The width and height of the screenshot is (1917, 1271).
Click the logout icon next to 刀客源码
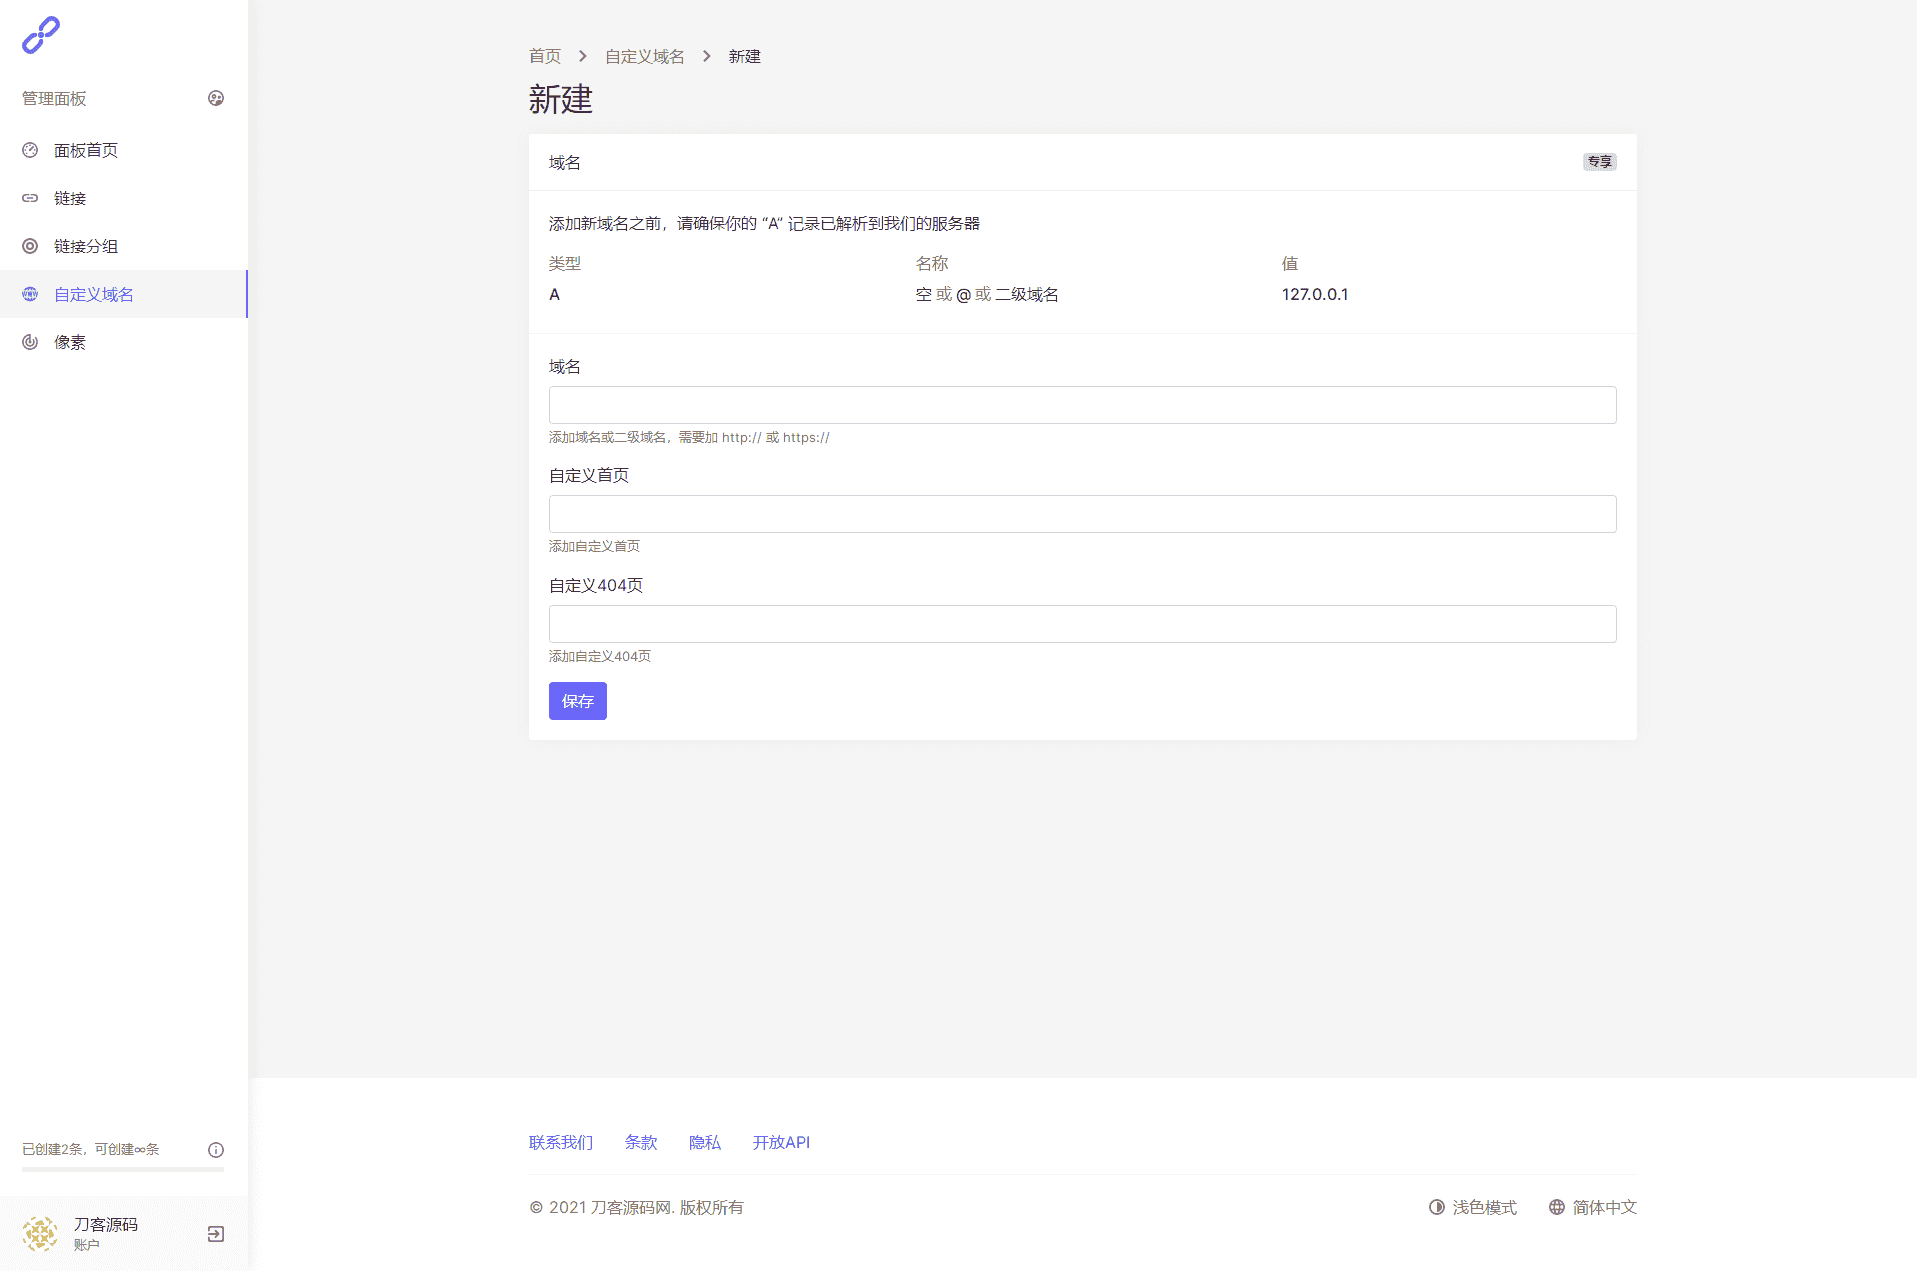click(x=216, y=1234)
